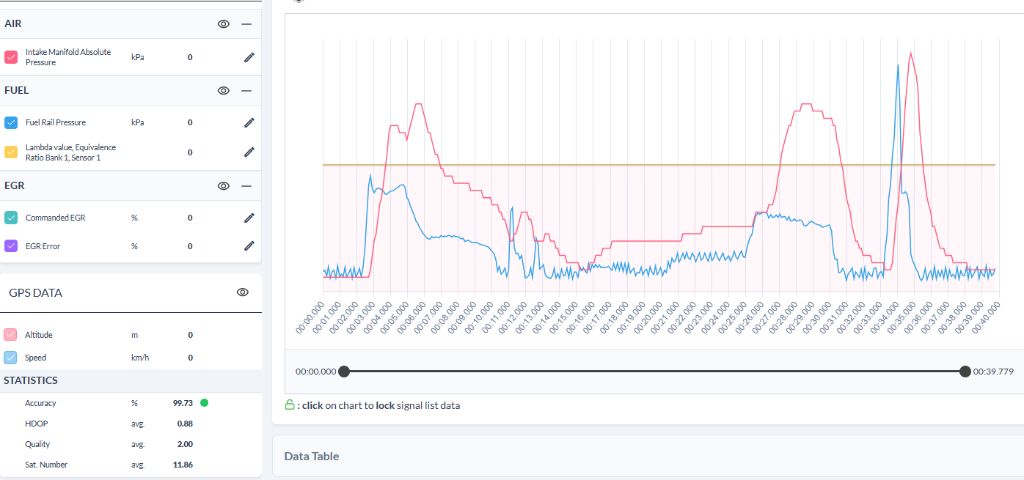The width and height of the screenshot is (1024, 480).
Task: Click the Commanded EGR label
Action: (x=55, y=217)
